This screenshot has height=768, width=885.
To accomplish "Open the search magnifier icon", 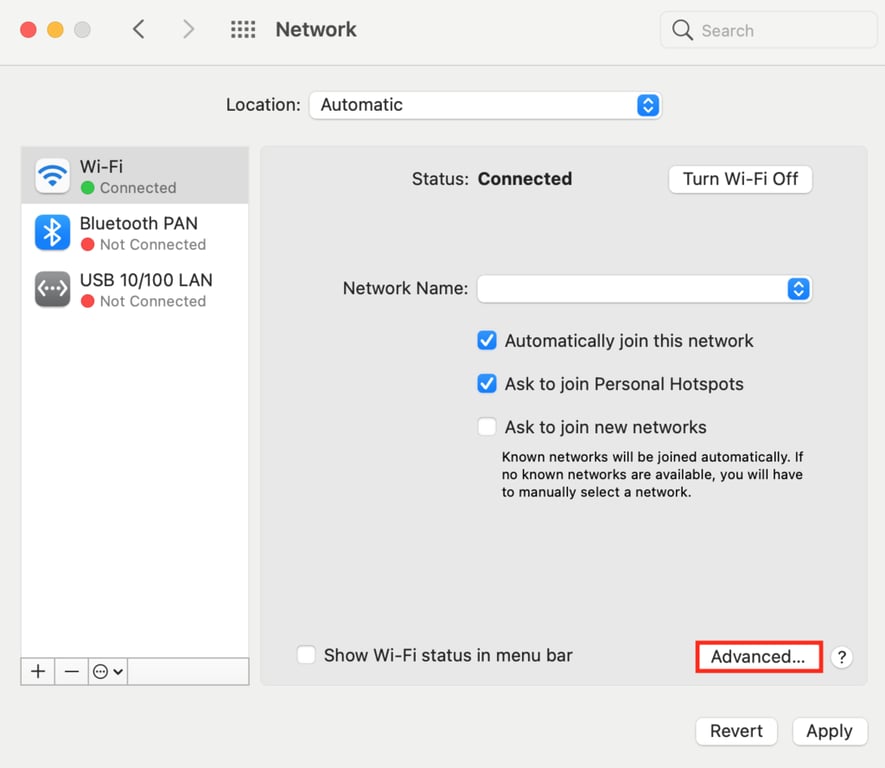I will pos(681,30).
